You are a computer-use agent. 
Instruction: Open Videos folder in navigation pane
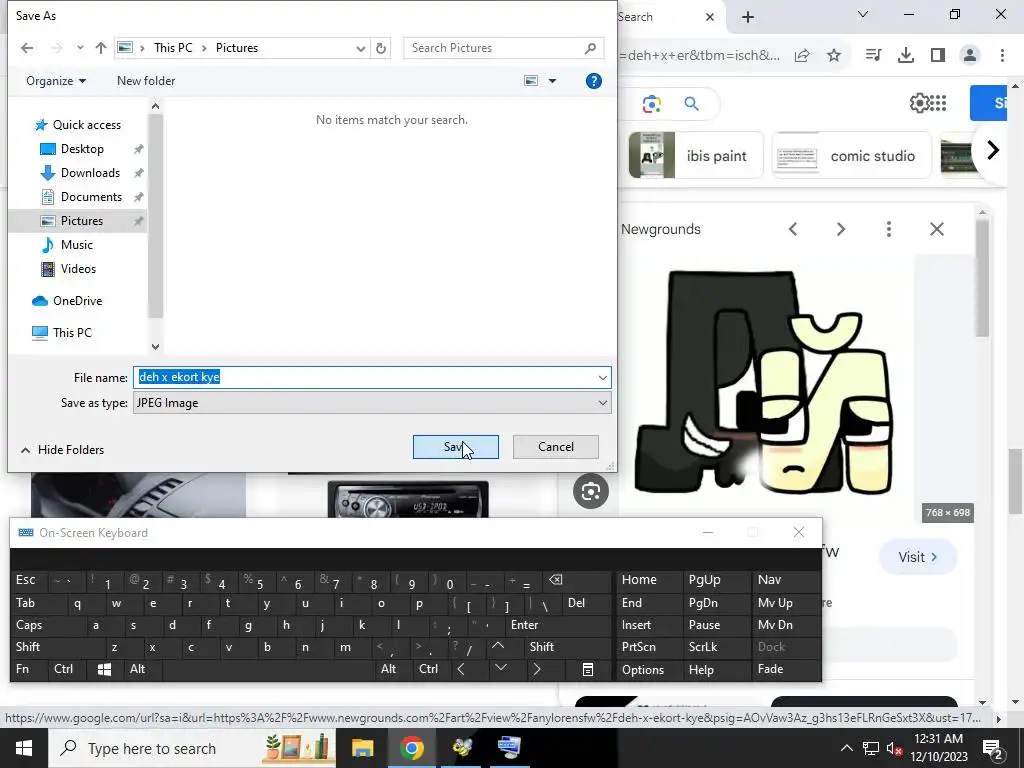pos(78,269)
